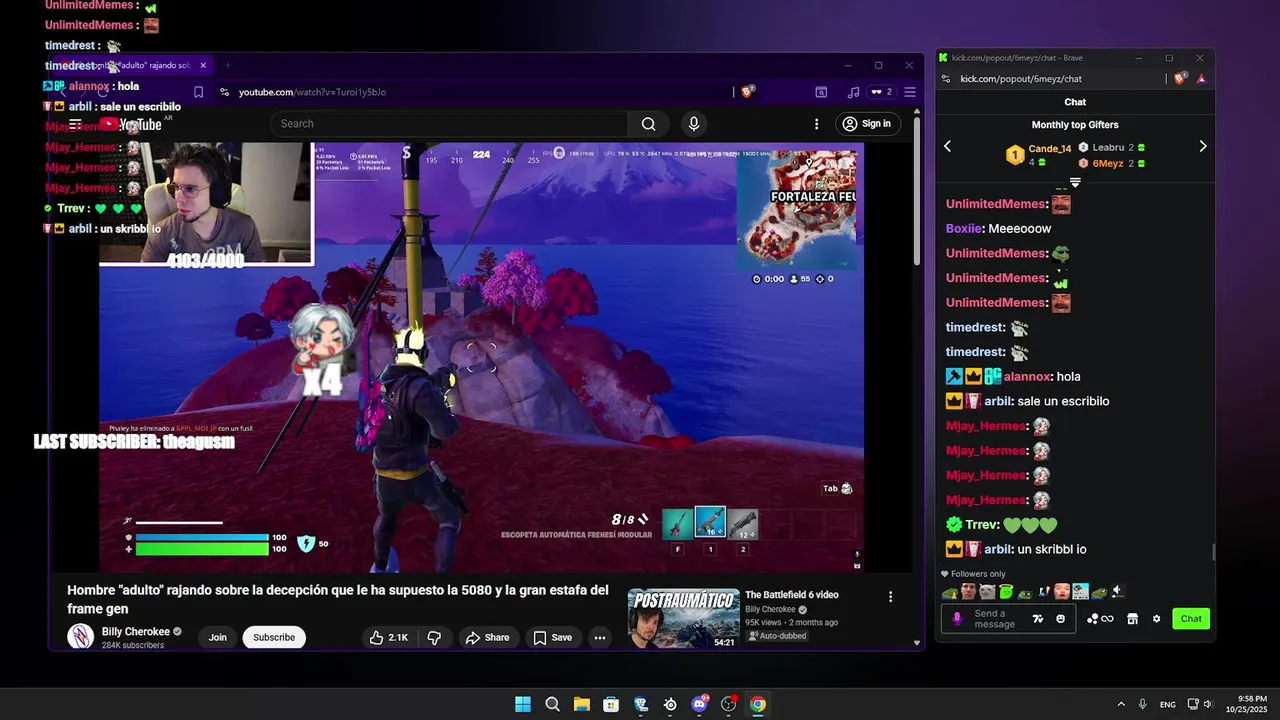Open Brave hamburger menu

point(910,92)
